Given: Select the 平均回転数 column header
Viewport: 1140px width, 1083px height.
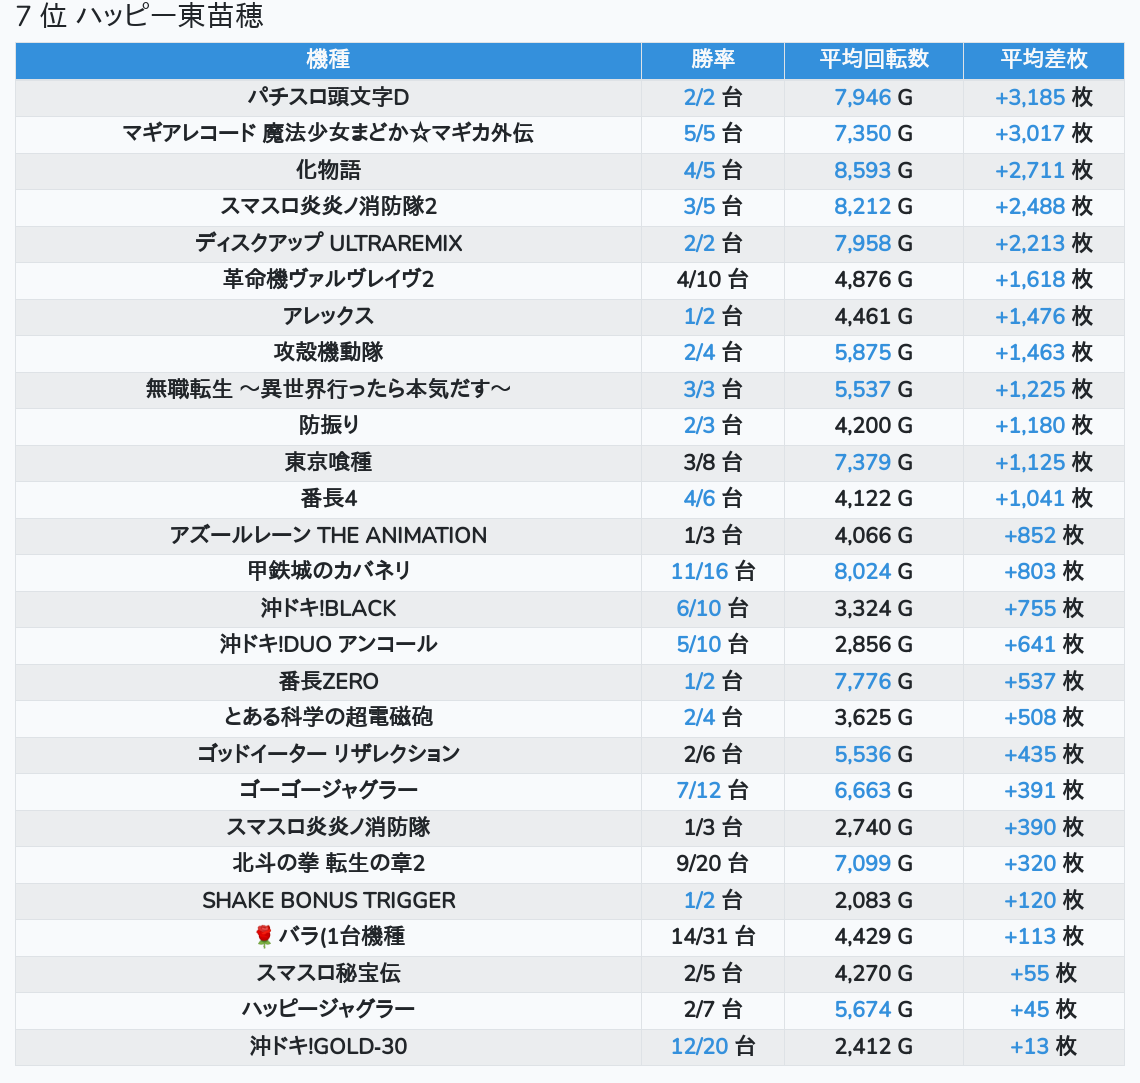Looking at the screenshot, I should click(873, 60).
